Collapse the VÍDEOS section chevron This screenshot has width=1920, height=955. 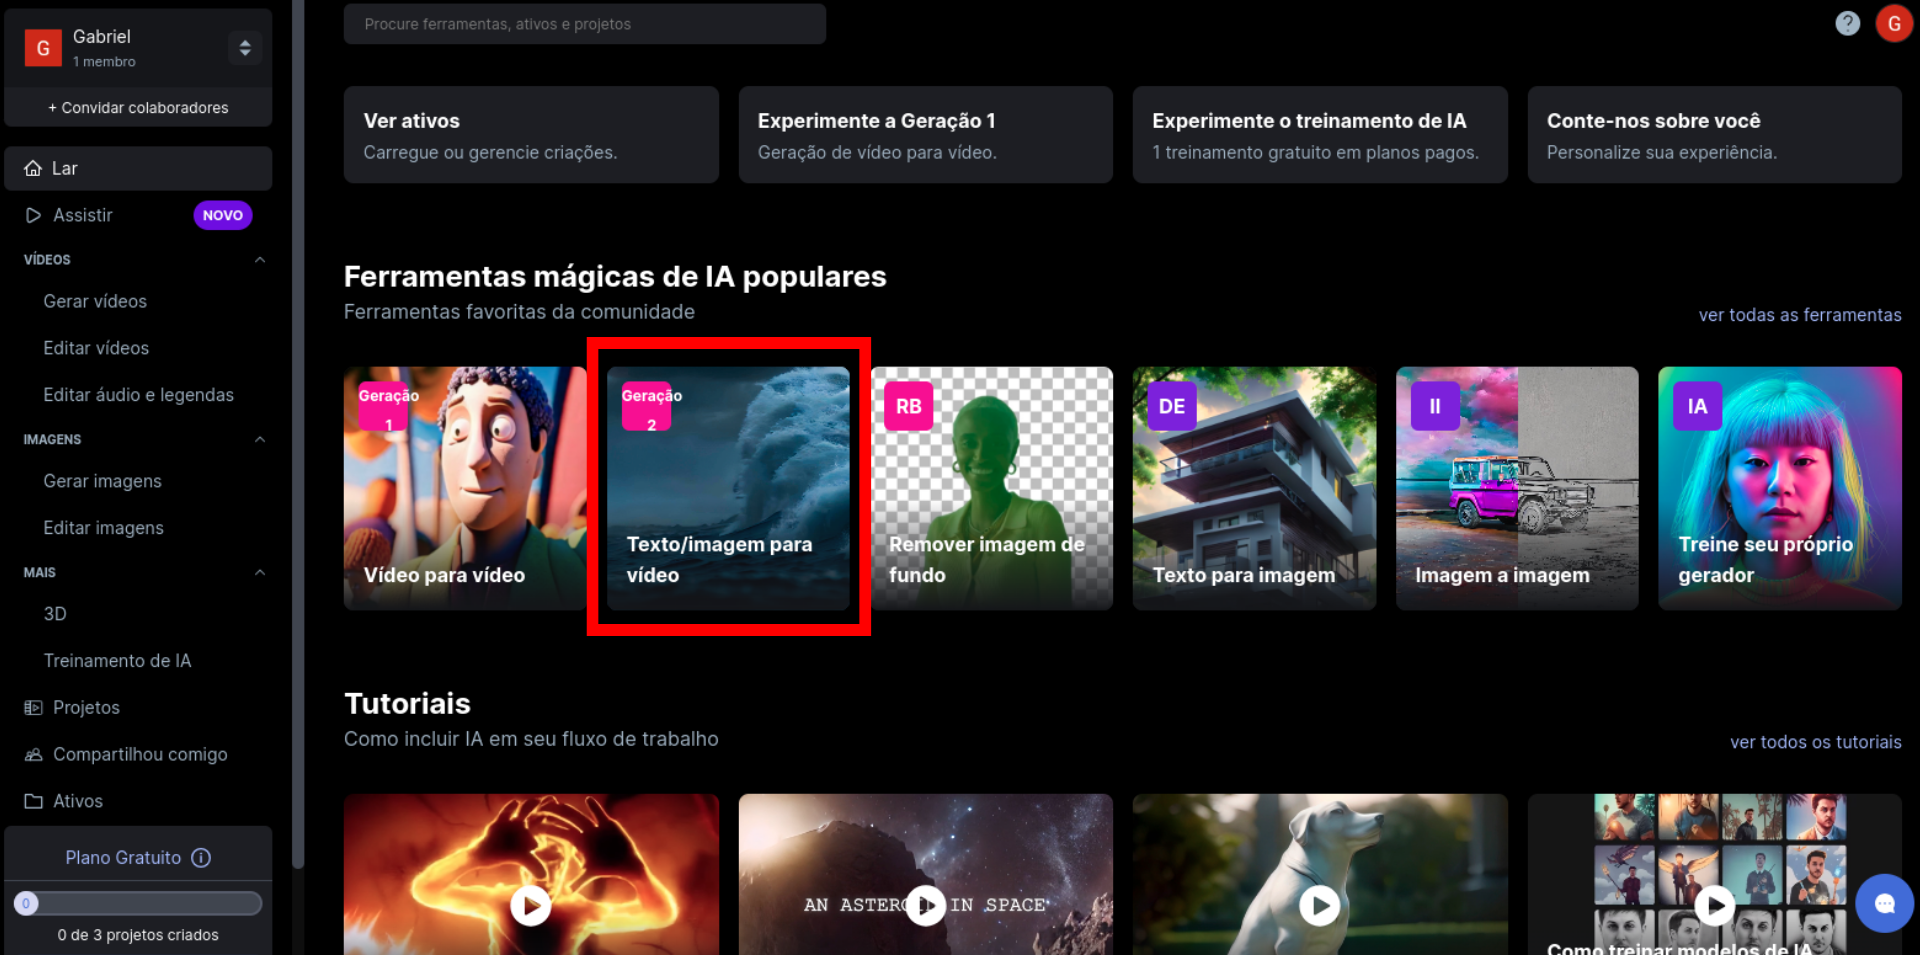(260, 259)
